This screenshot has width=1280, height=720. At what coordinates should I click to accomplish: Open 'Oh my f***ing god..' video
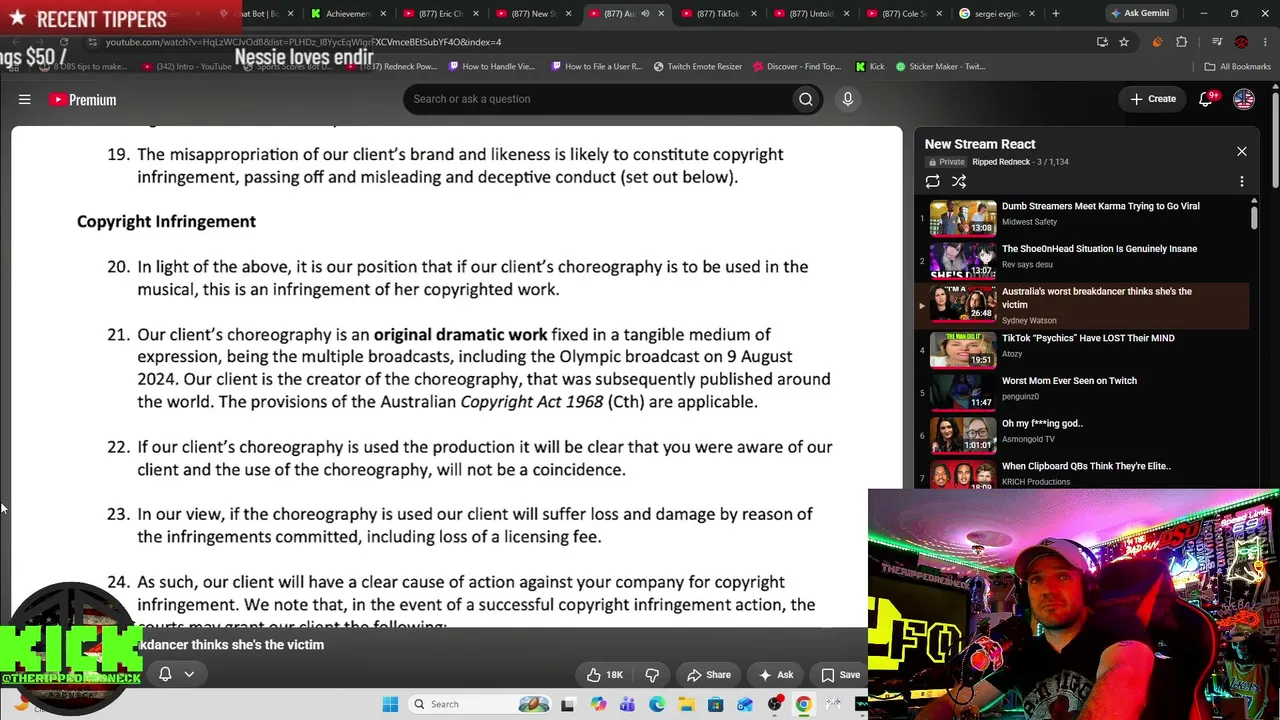coord(1042,423)
